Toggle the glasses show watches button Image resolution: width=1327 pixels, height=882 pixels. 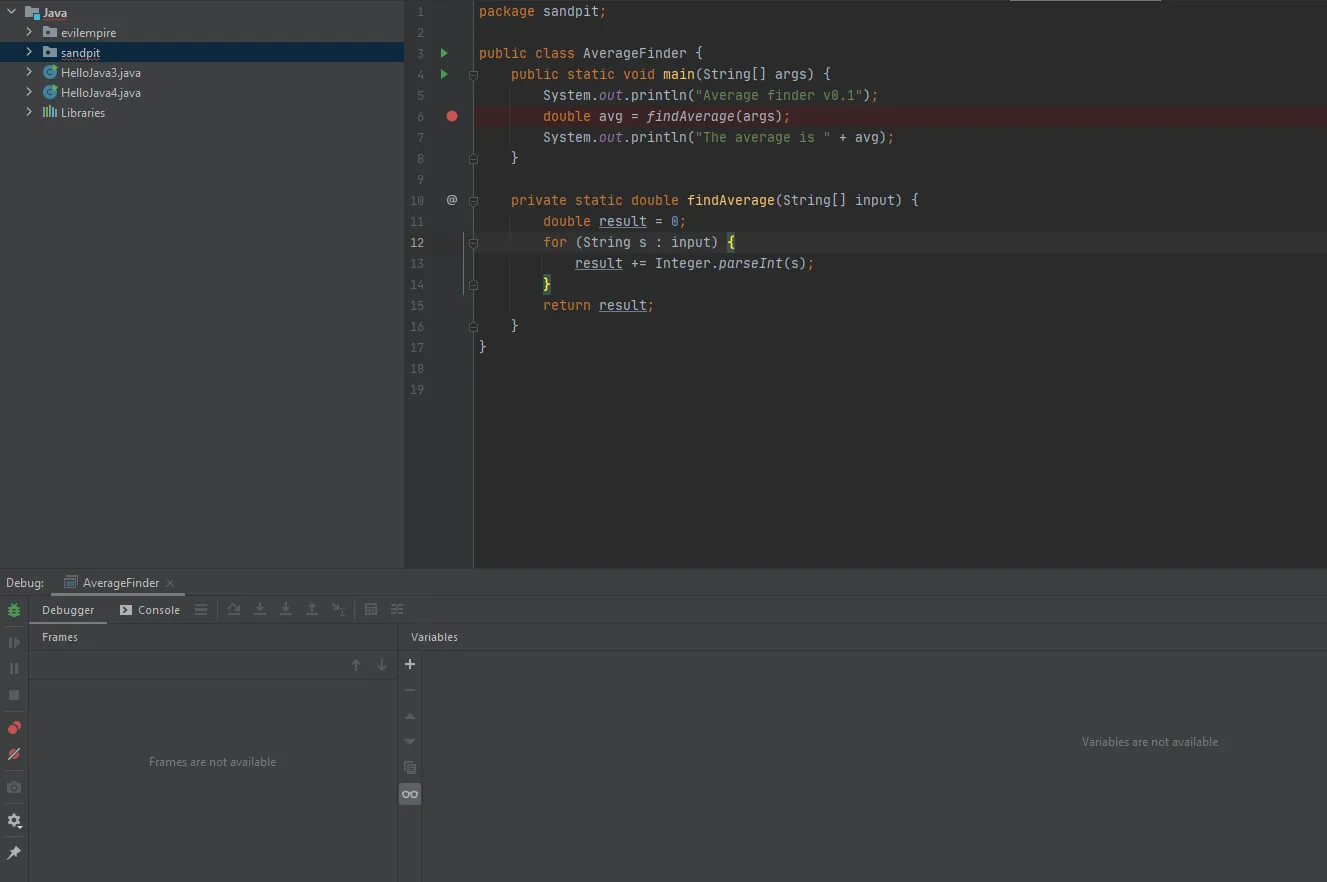[410, 794]
